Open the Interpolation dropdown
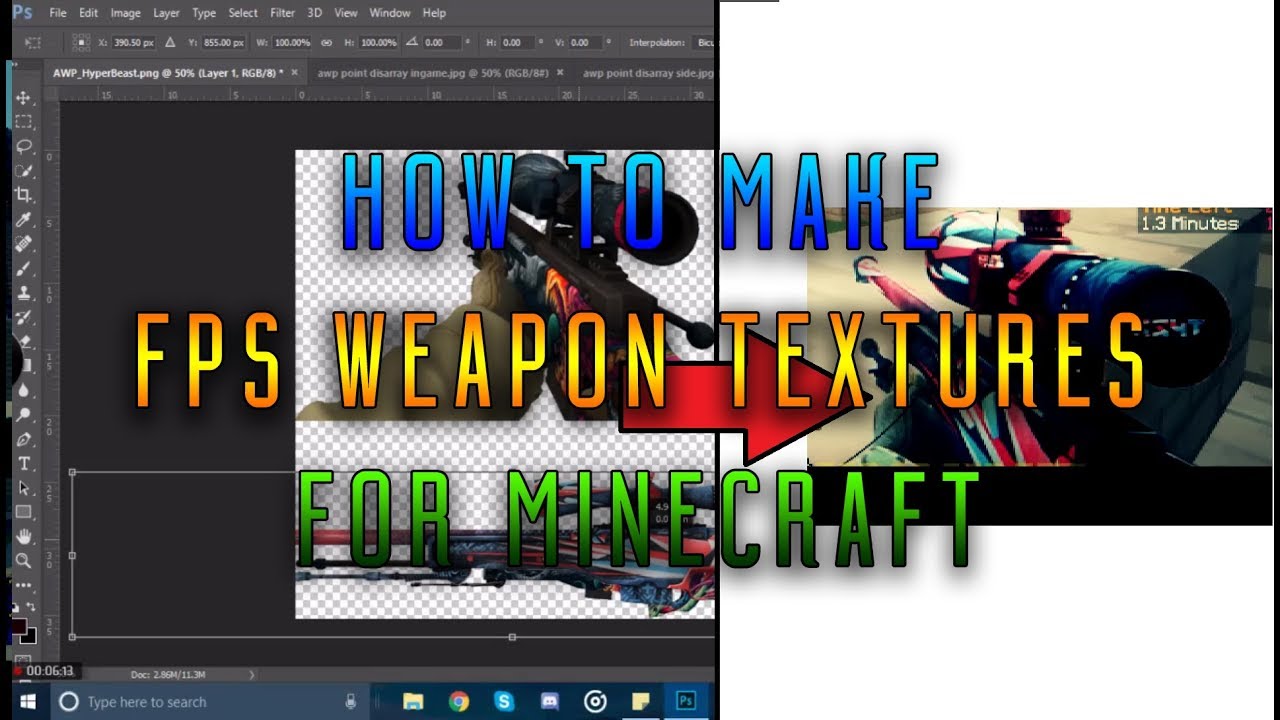 705,43
